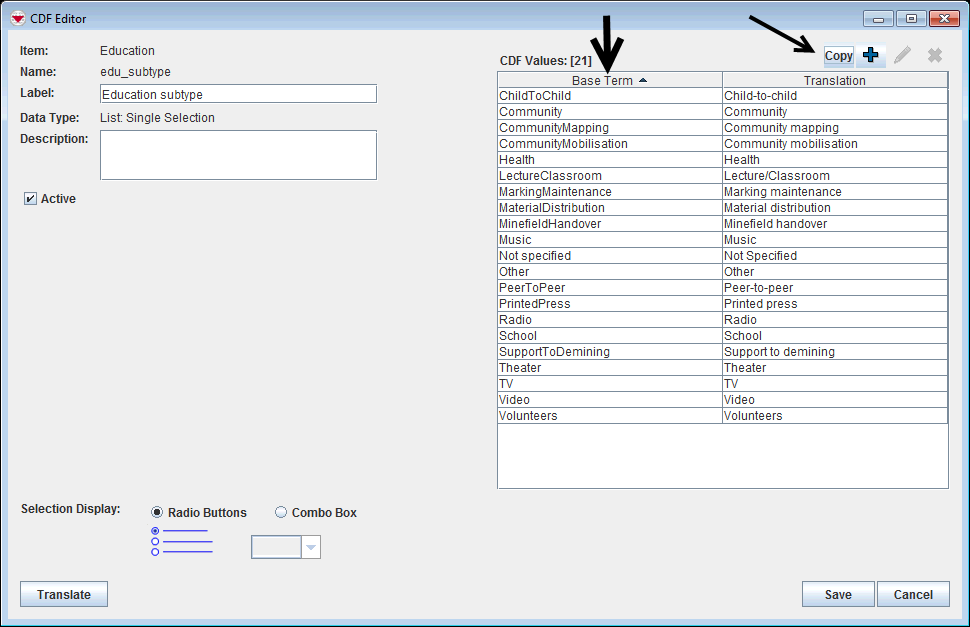
Task: Click the pencil edit value icon
Action: (903, 56)
